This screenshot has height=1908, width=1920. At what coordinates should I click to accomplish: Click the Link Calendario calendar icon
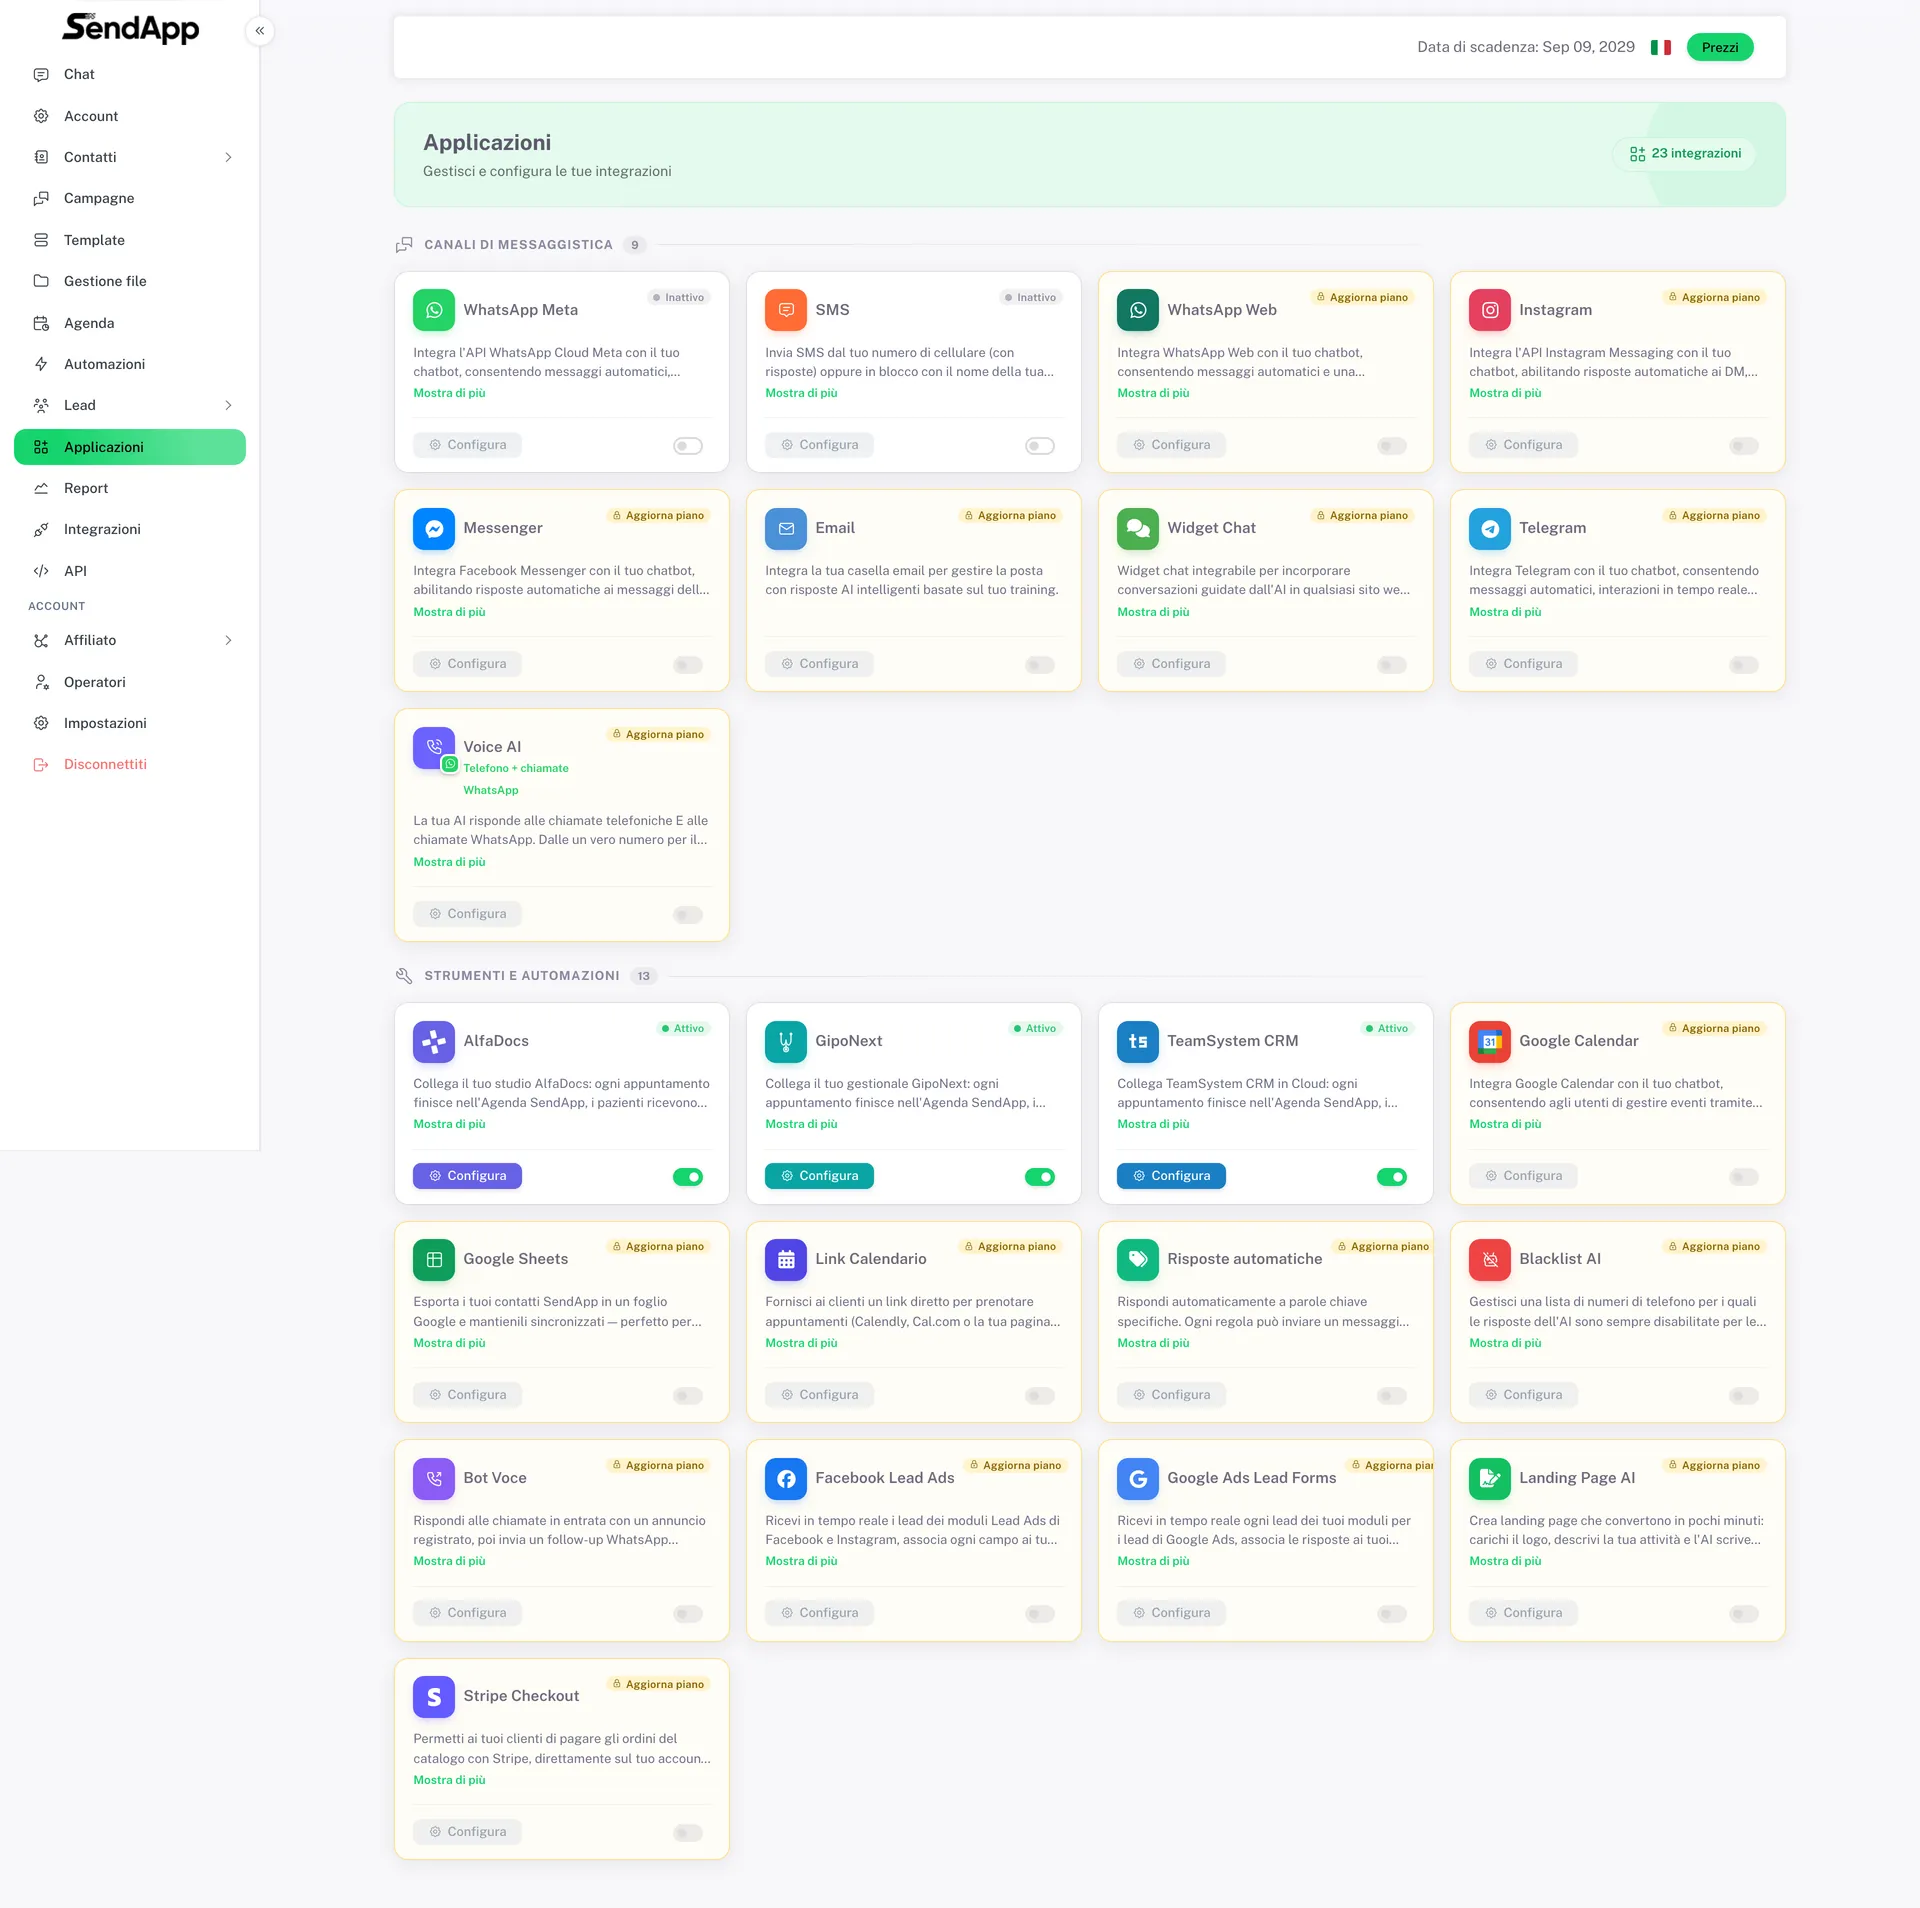coord(786,1259)
